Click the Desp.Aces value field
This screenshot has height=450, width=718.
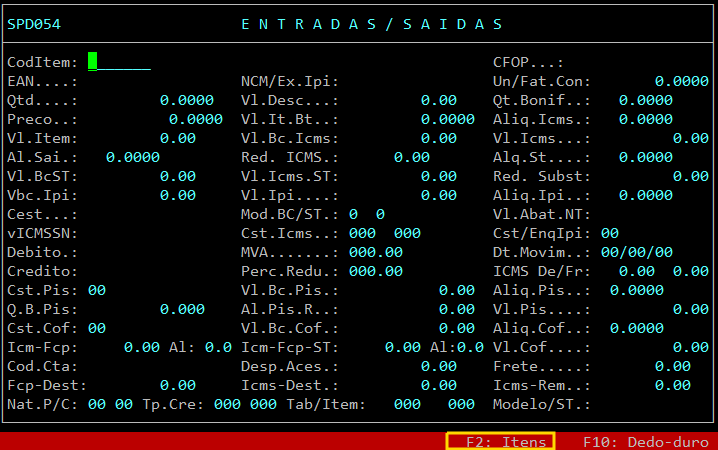point(438,366)
